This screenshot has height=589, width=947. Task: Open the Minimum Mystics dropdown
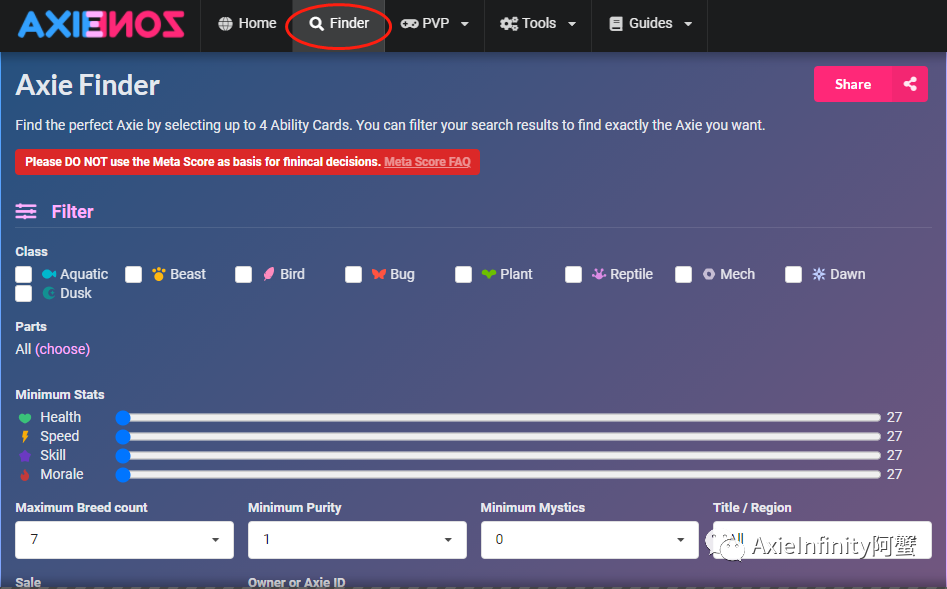click(x=589, y=539)
